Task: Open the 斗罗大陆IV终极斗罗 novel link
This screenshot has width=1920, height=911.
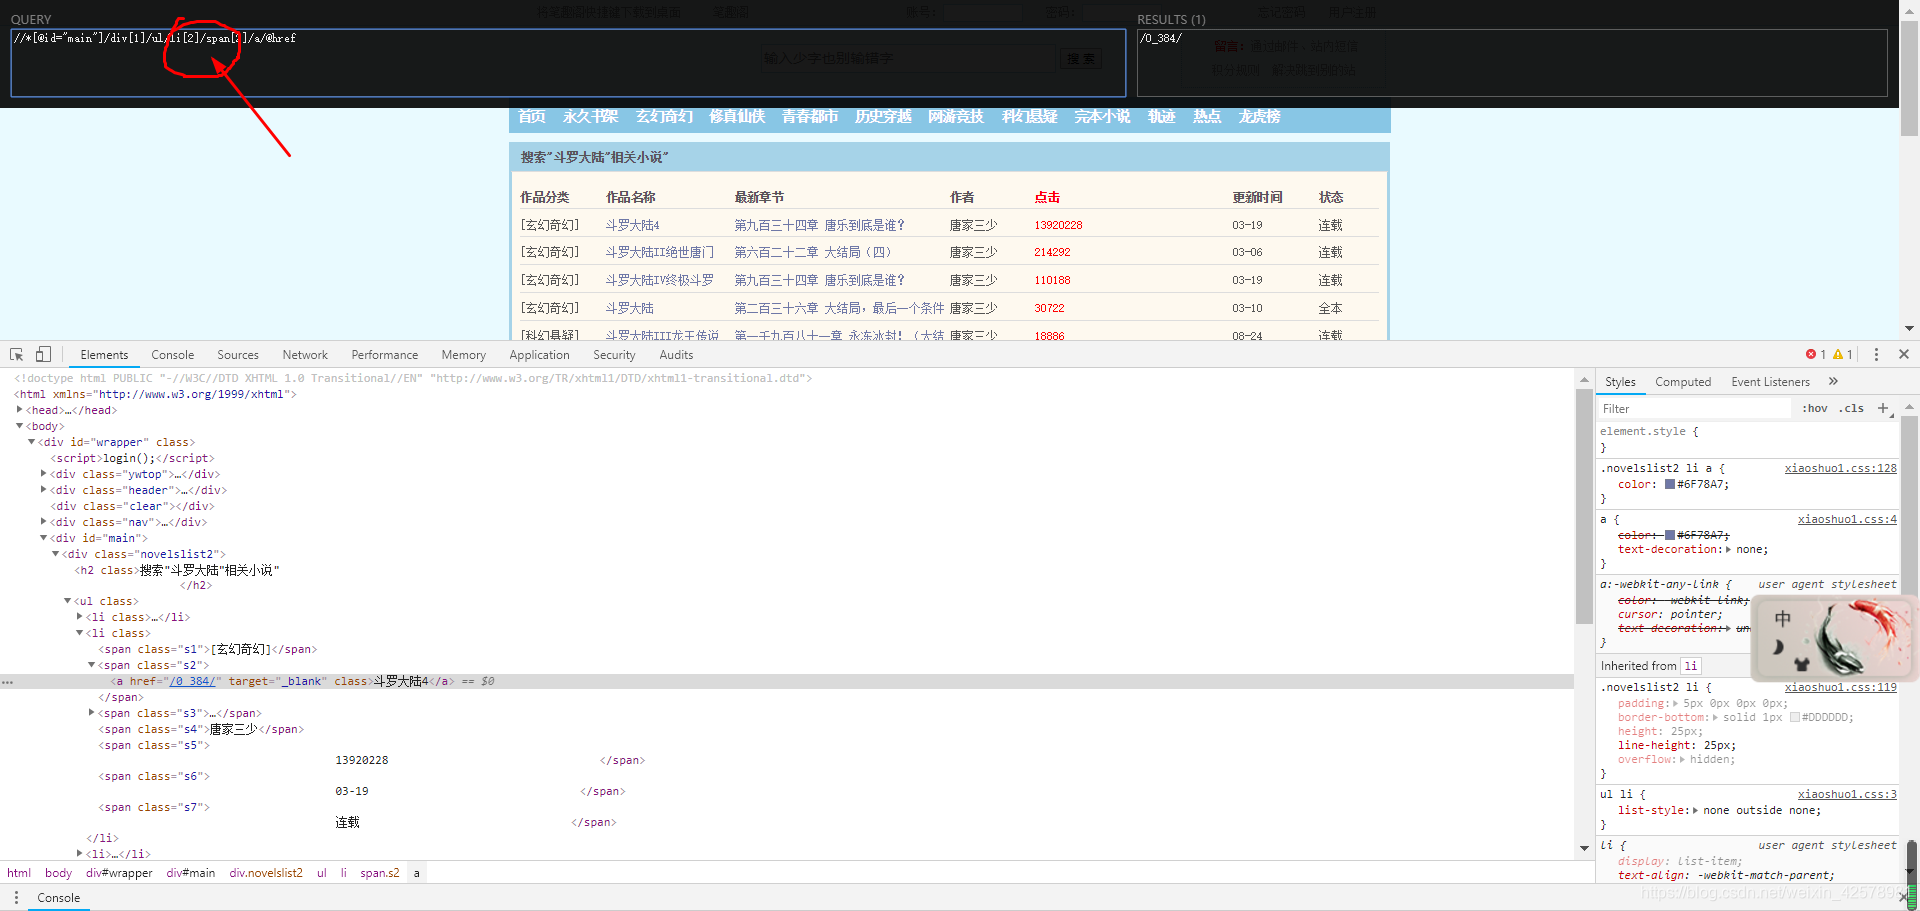Action: (660, 280)
